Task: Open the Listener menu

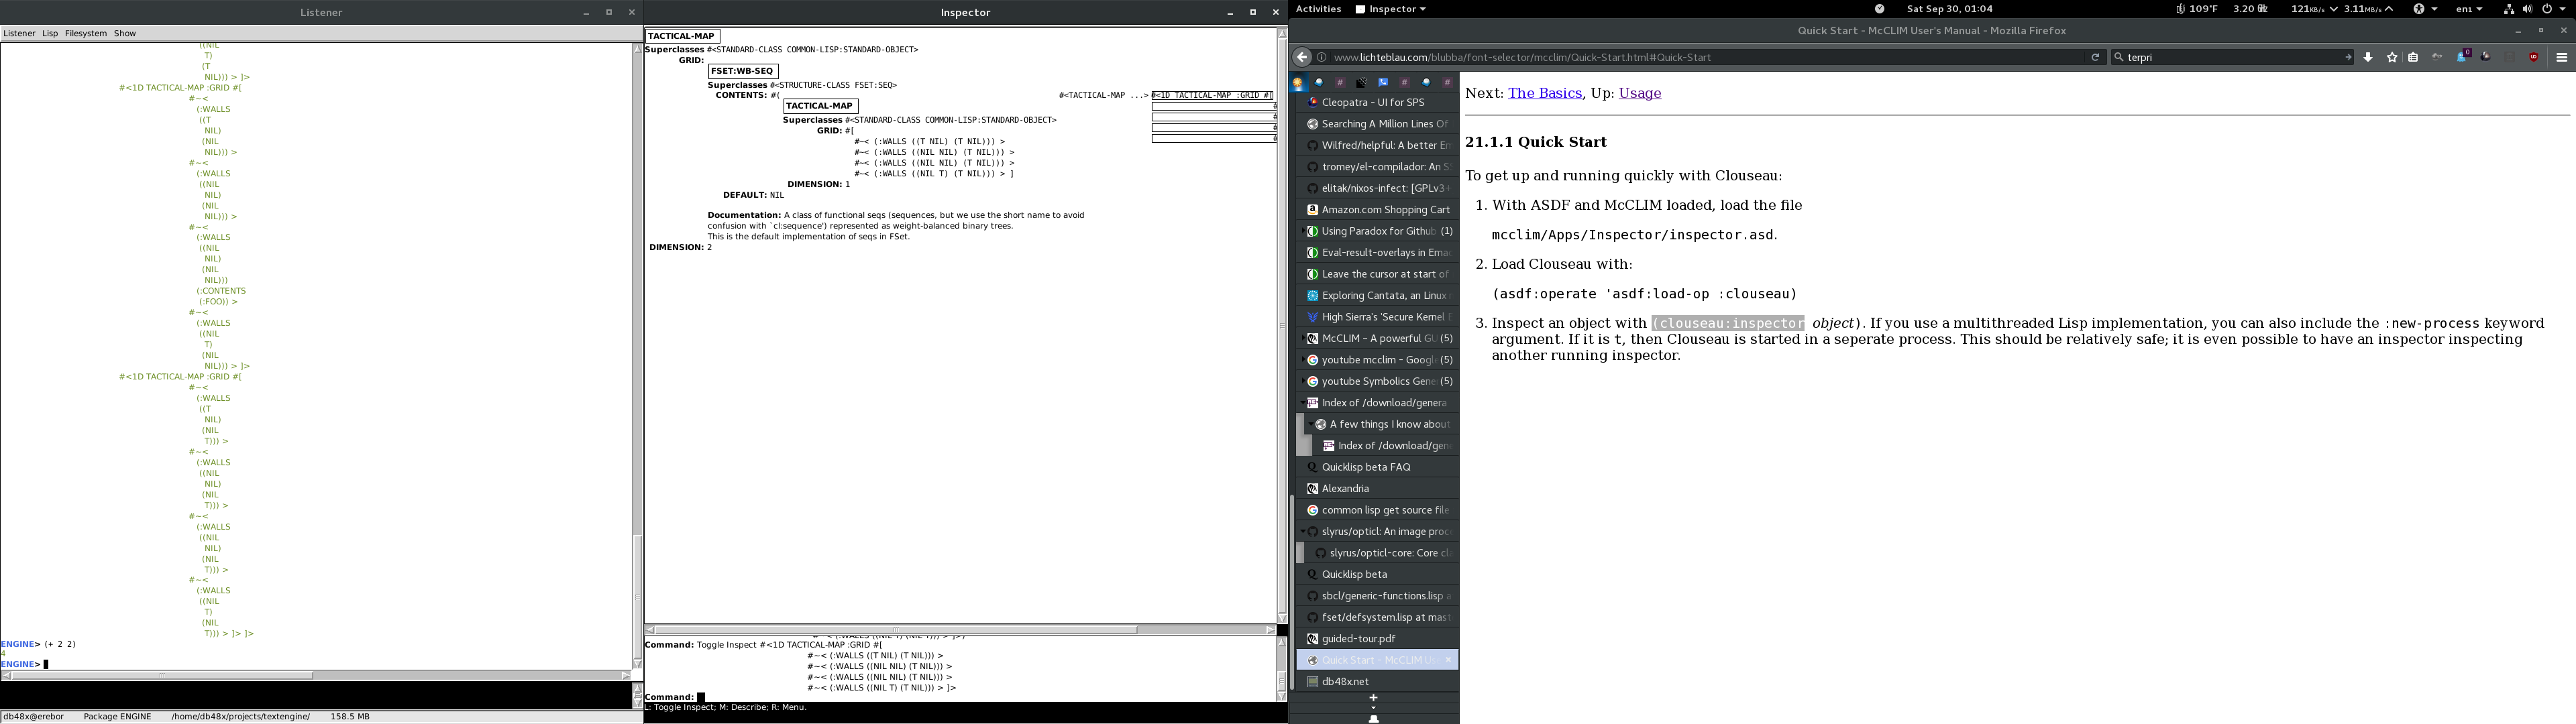Action: click(19, 33)
